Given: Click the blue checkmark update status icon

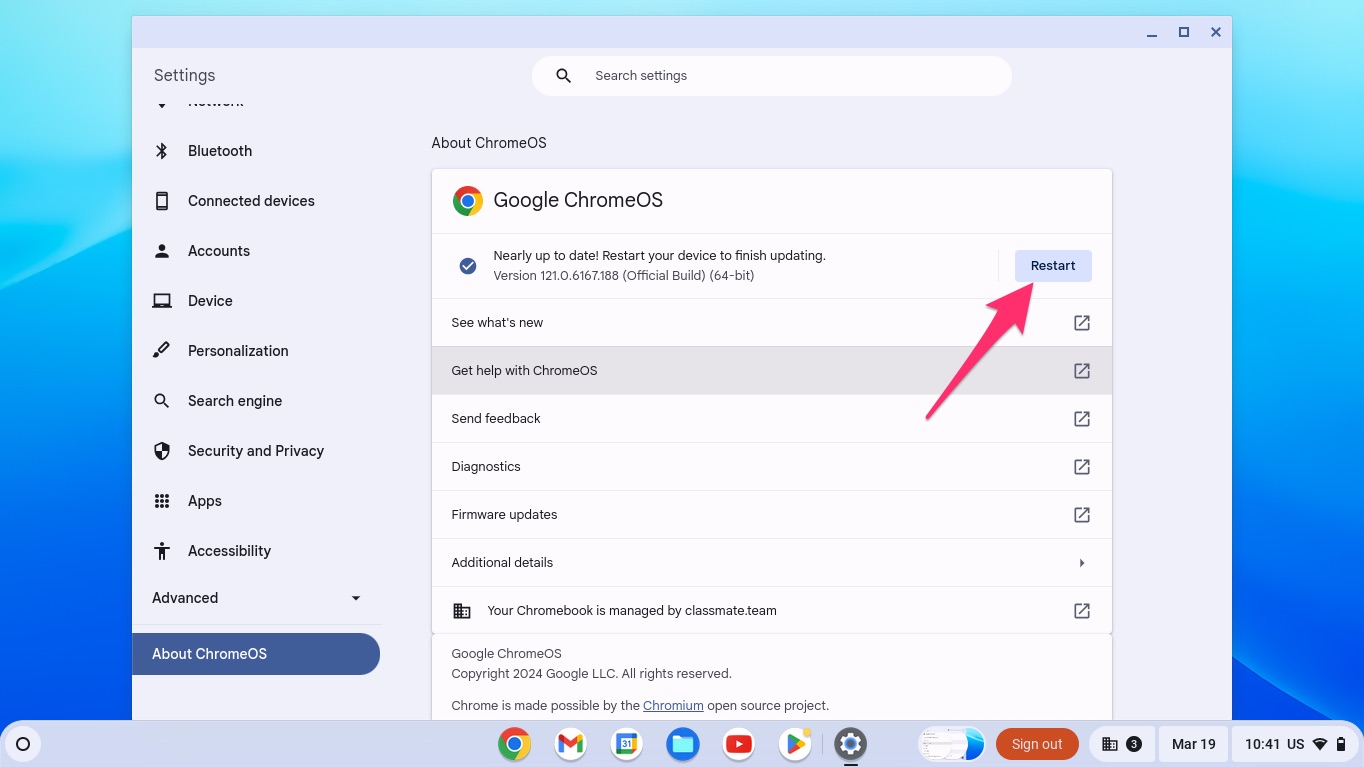Looking at the screenshot, I should pos(467,266).
